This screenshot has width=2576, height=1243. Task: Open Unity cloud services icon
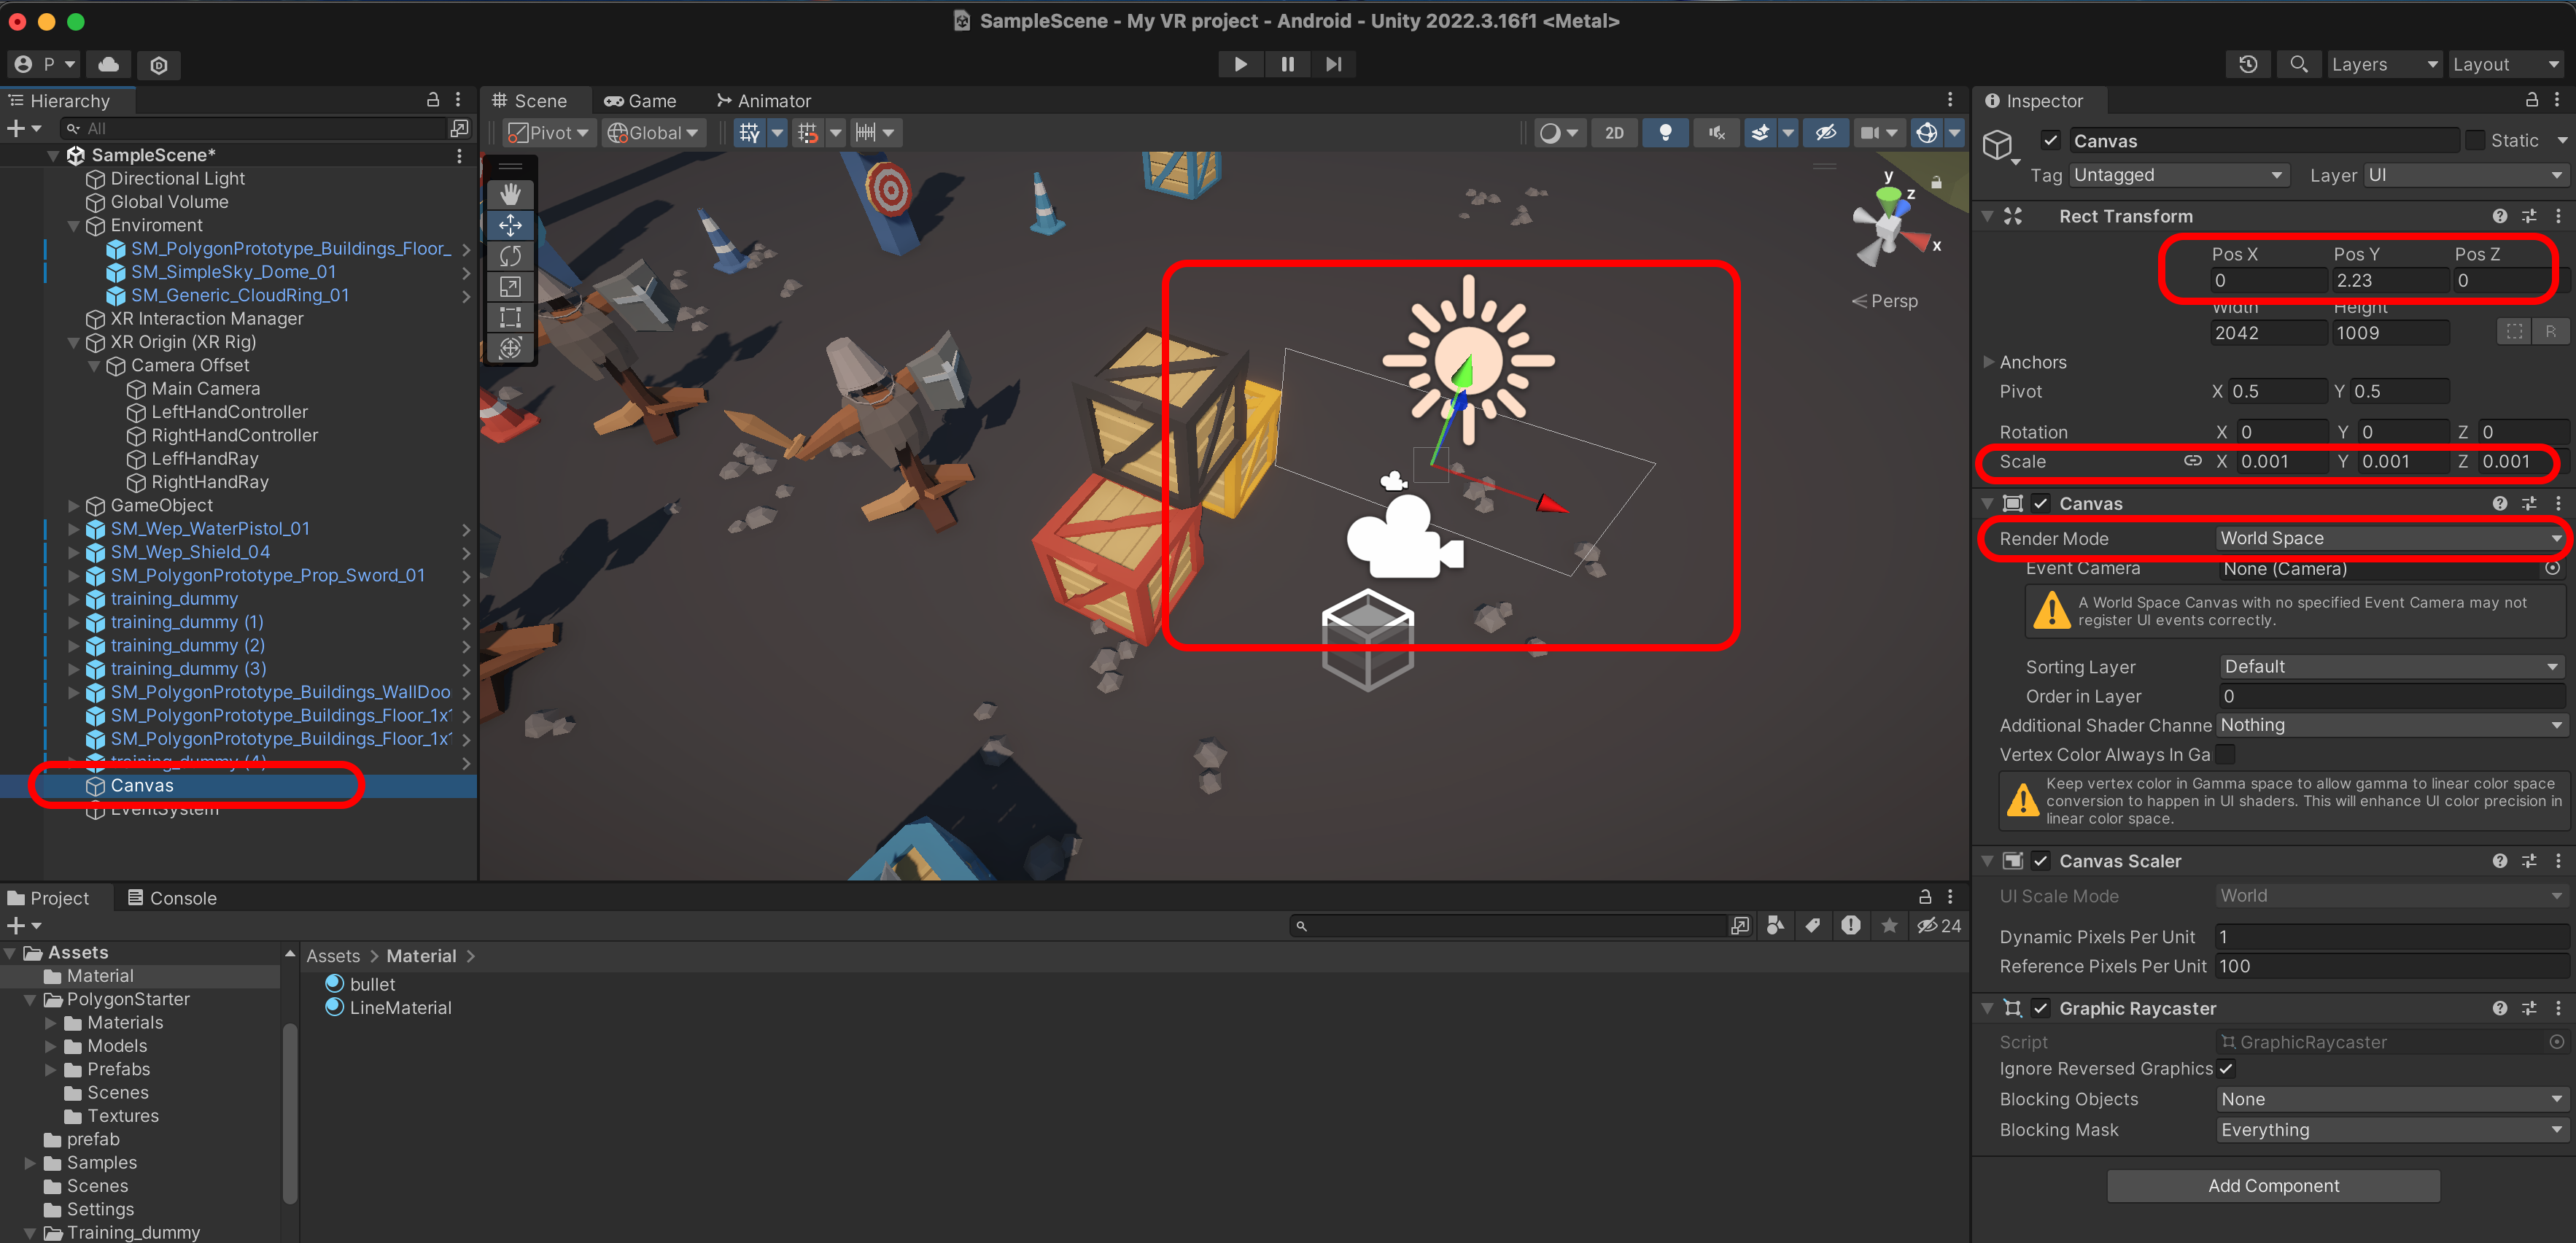[109, 65]
